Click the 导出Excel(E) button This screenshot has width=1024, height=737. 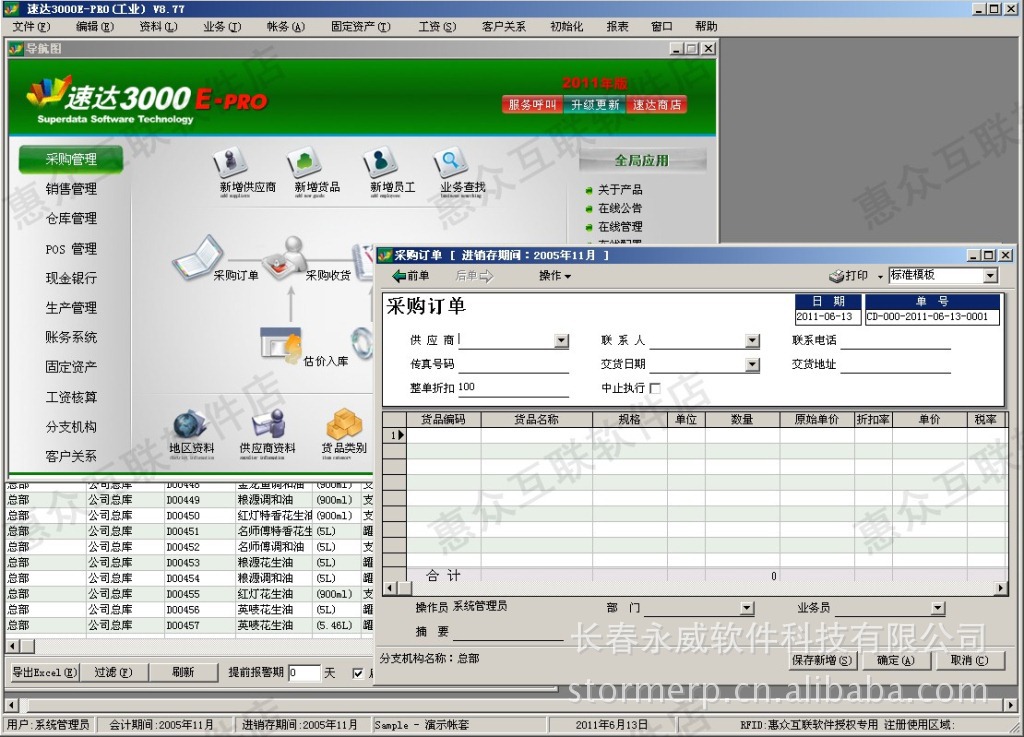click(45, 672)
